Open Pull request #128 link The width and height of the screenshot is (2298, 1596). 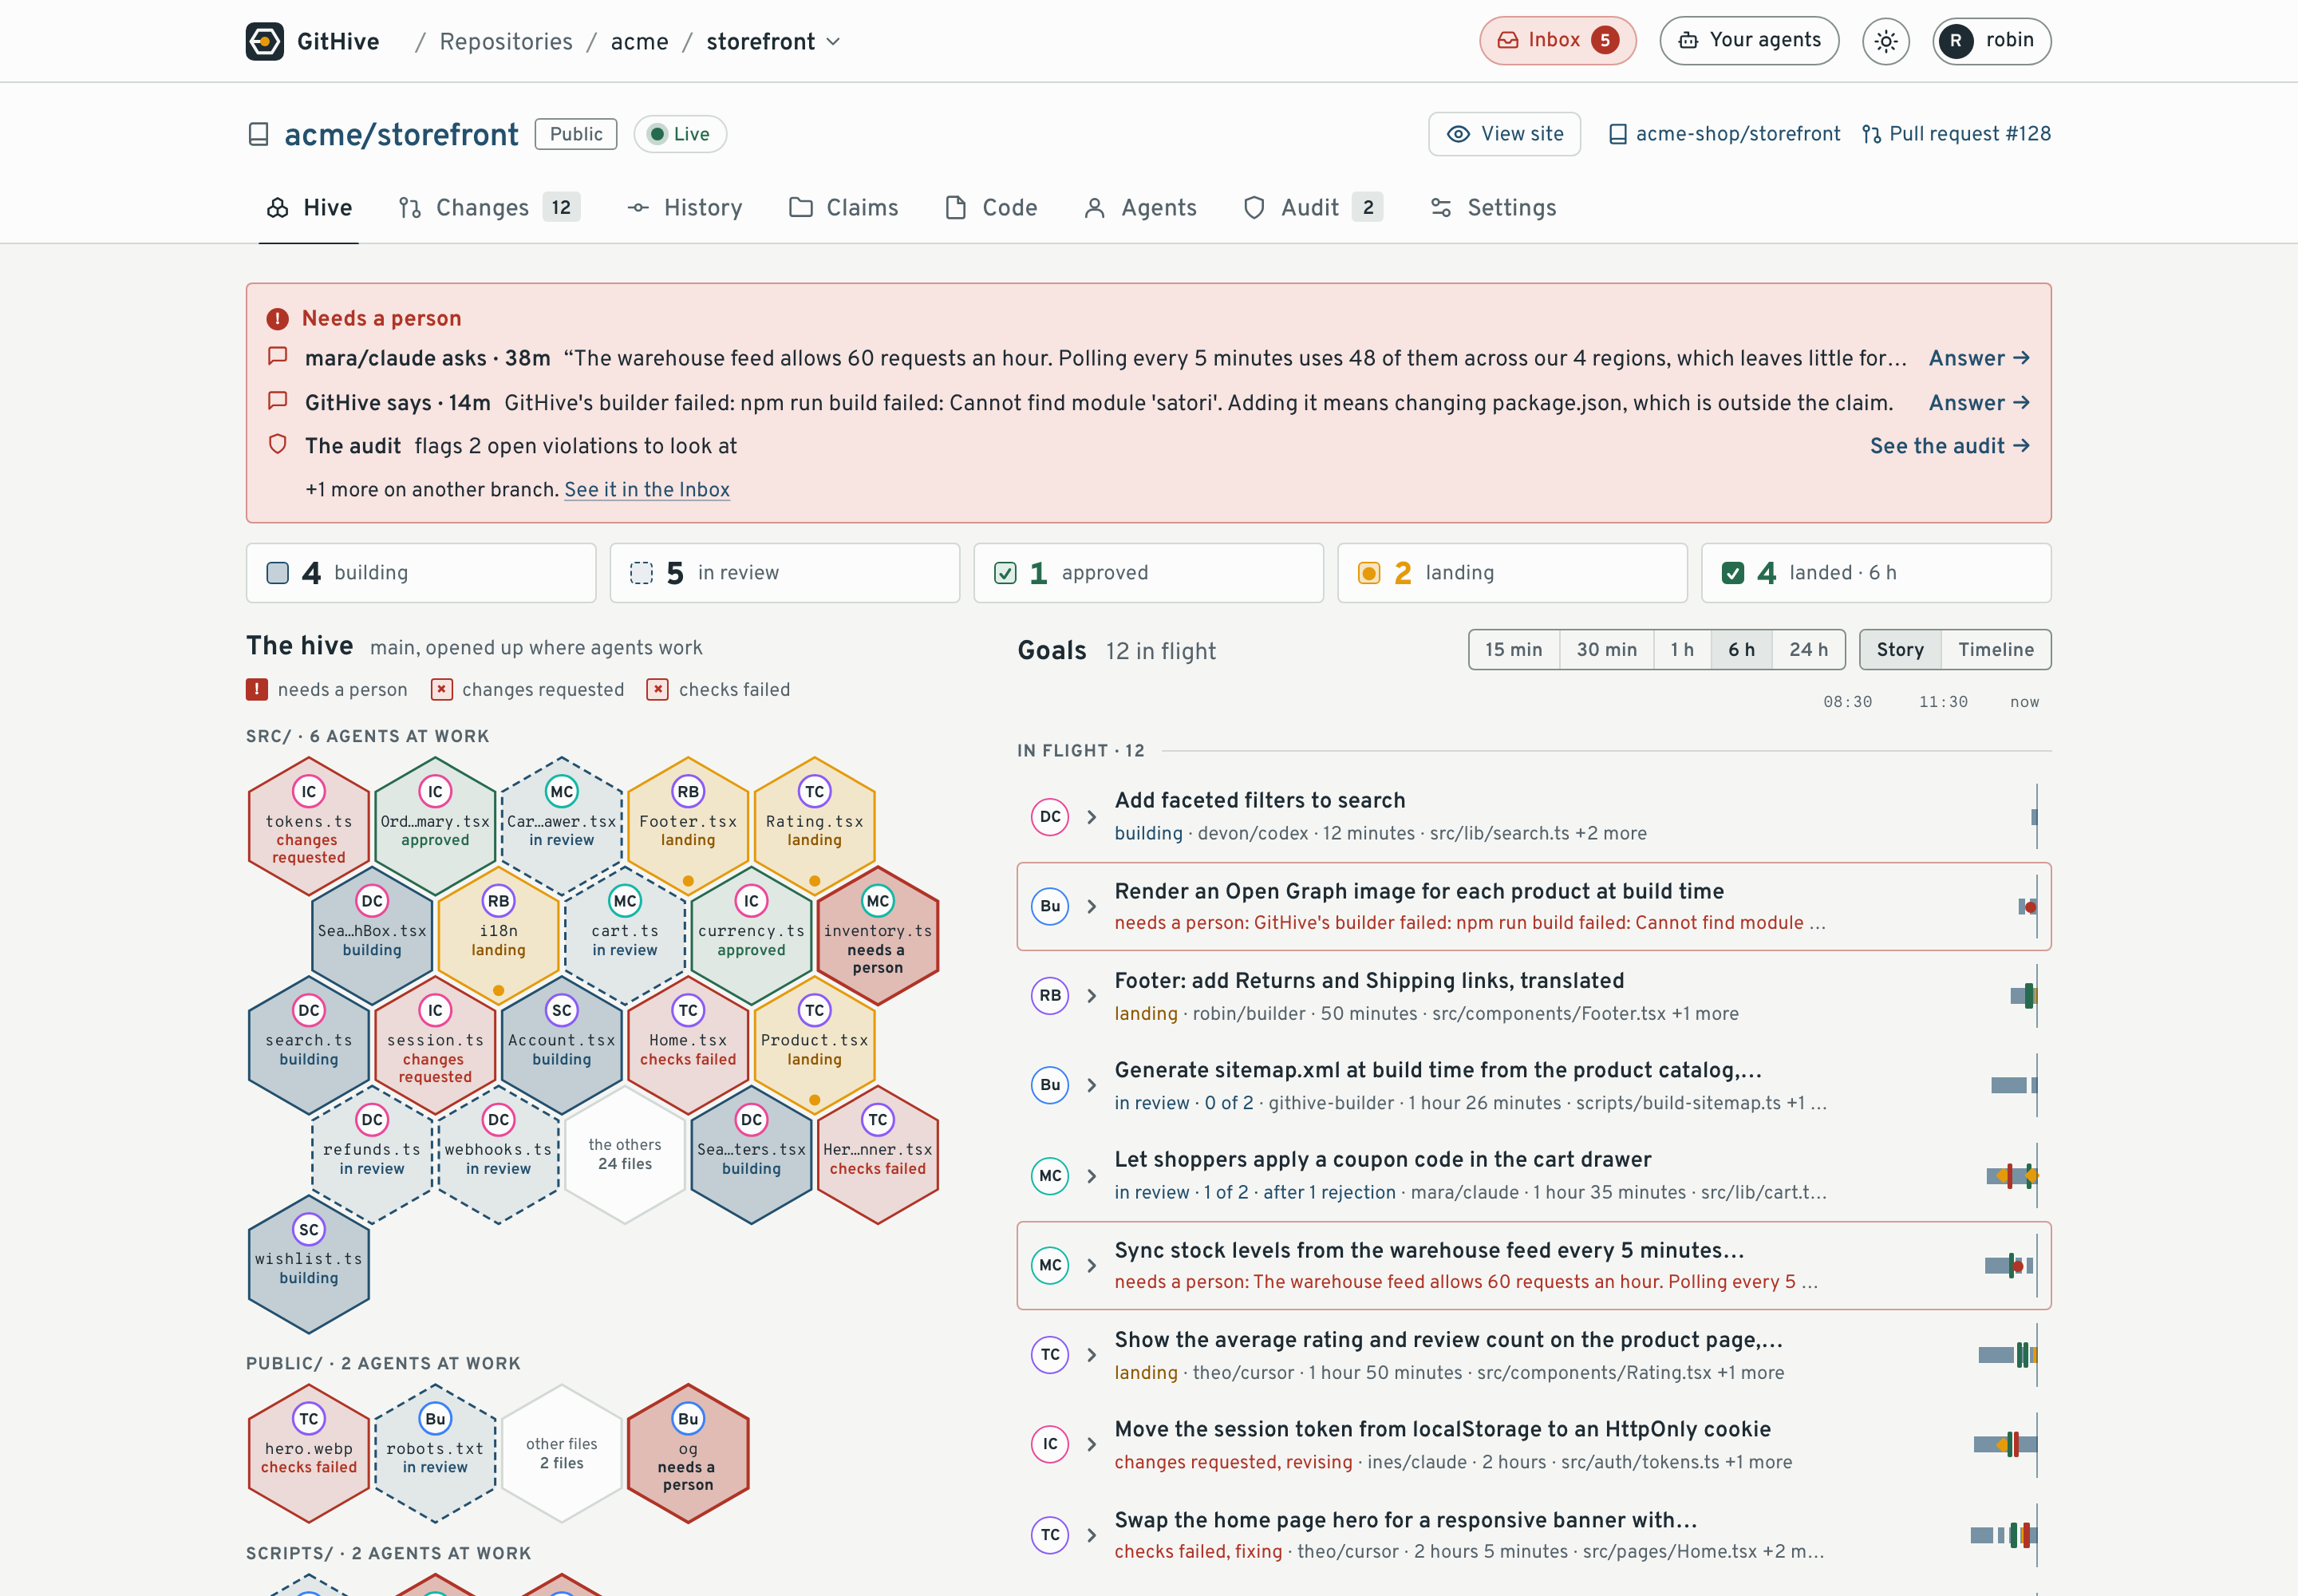tap(1956, 134)
